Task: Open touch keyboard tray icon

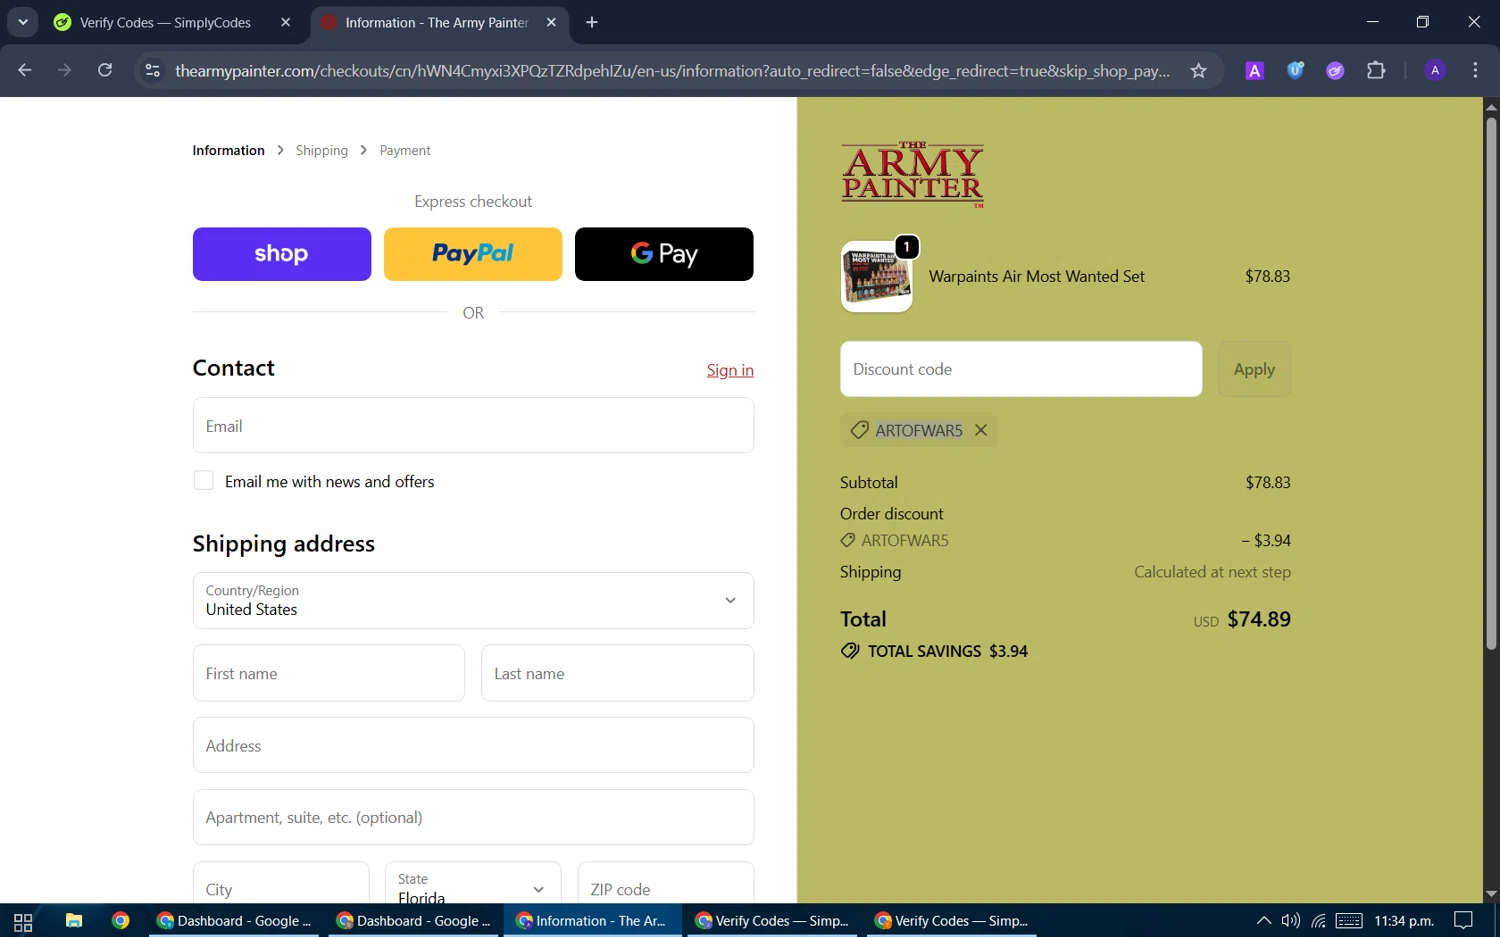Action: click(1349, 921)
